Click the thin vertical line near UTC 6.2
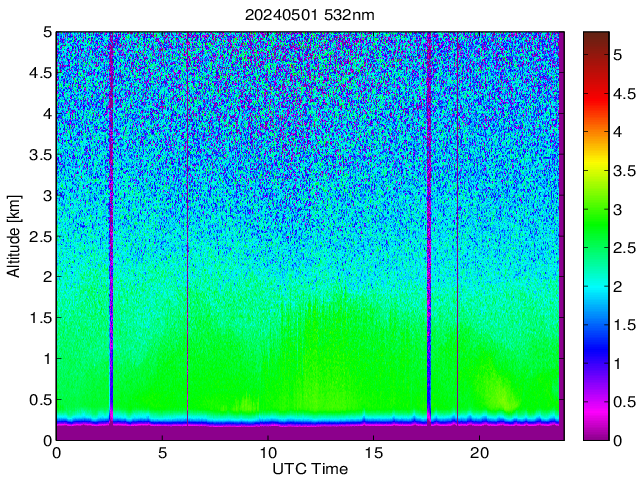Screen dimensions: 640x480 pyautogui.click(x=187, y=229)
